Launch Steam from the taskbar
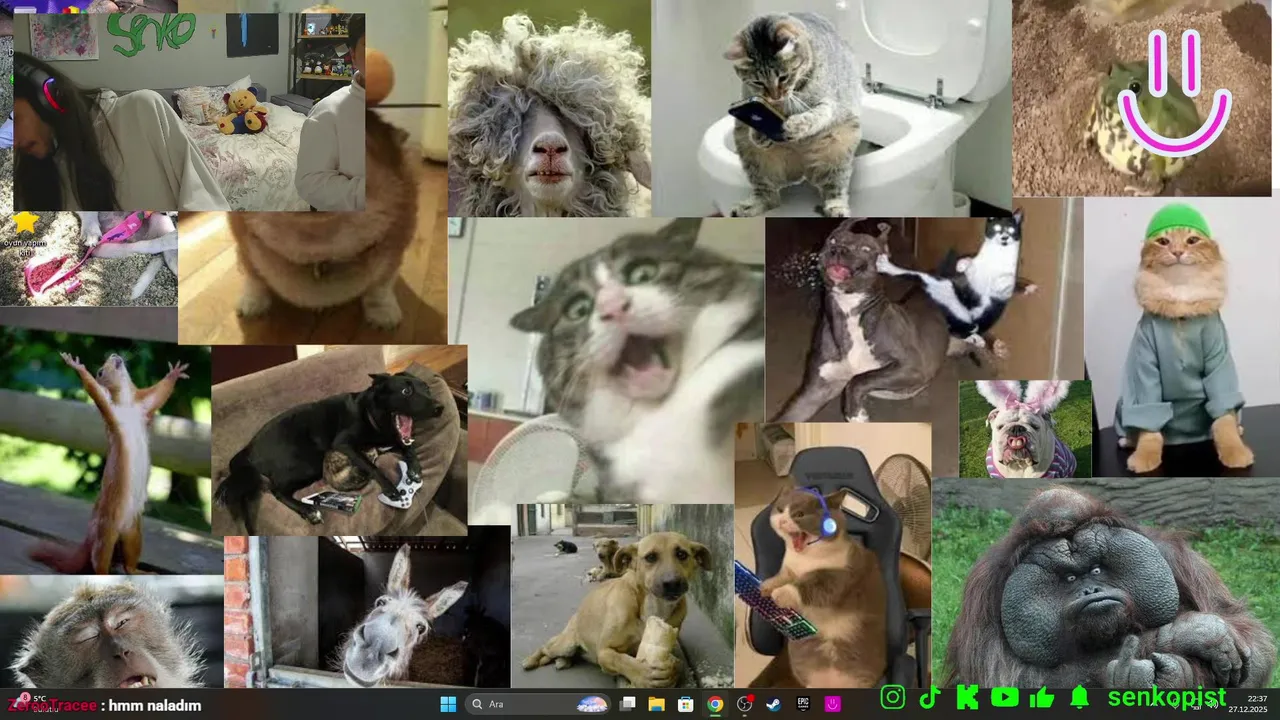Image resolution: width=1280 pixels, height=720 pixels. click(x=774, y=704)
